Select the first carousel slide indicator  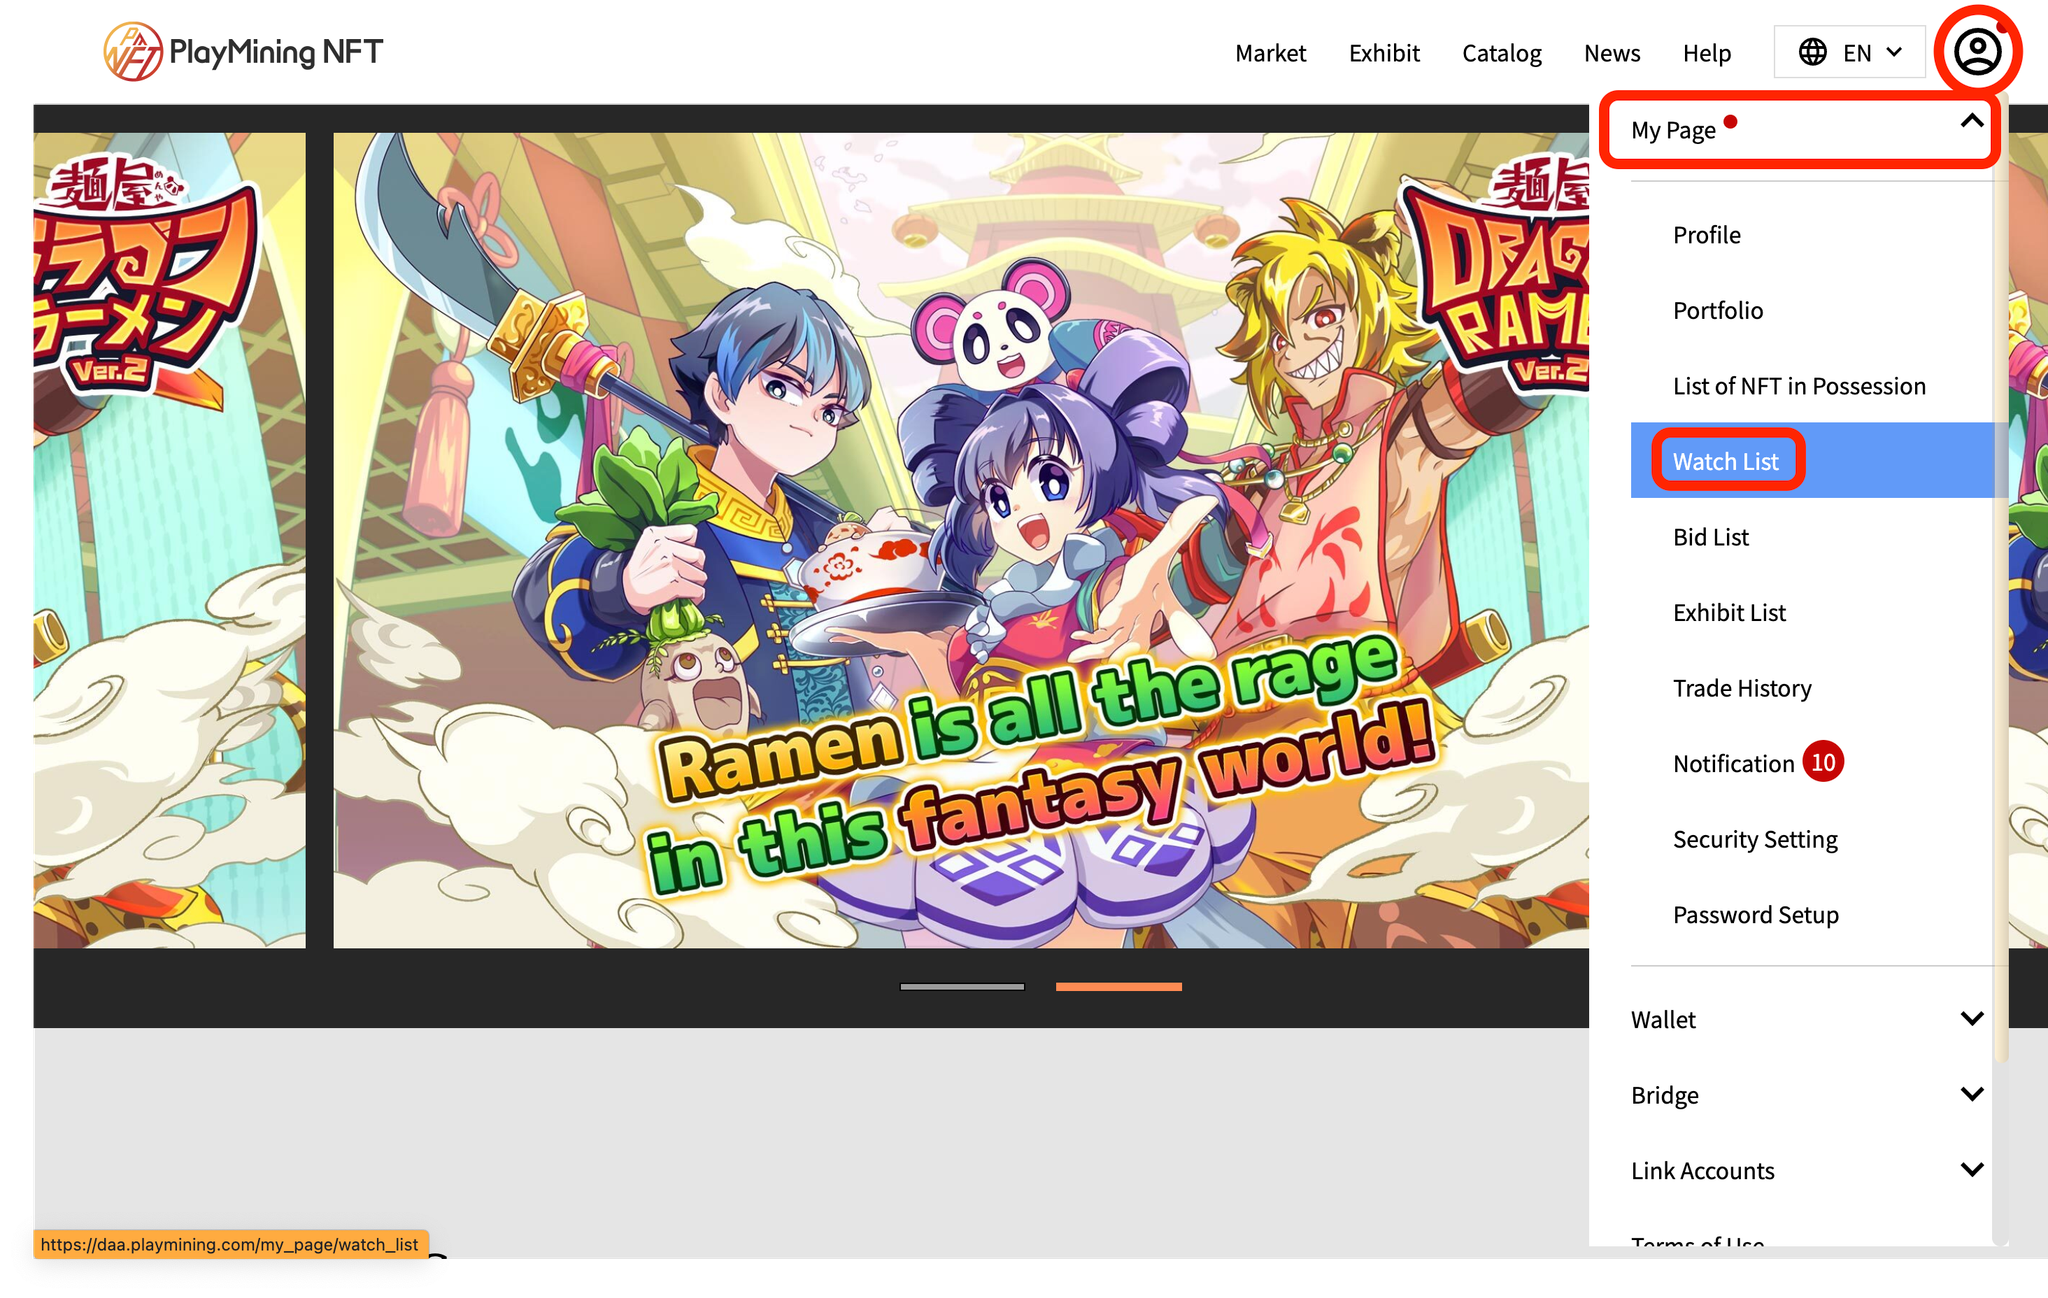(962, 987)
